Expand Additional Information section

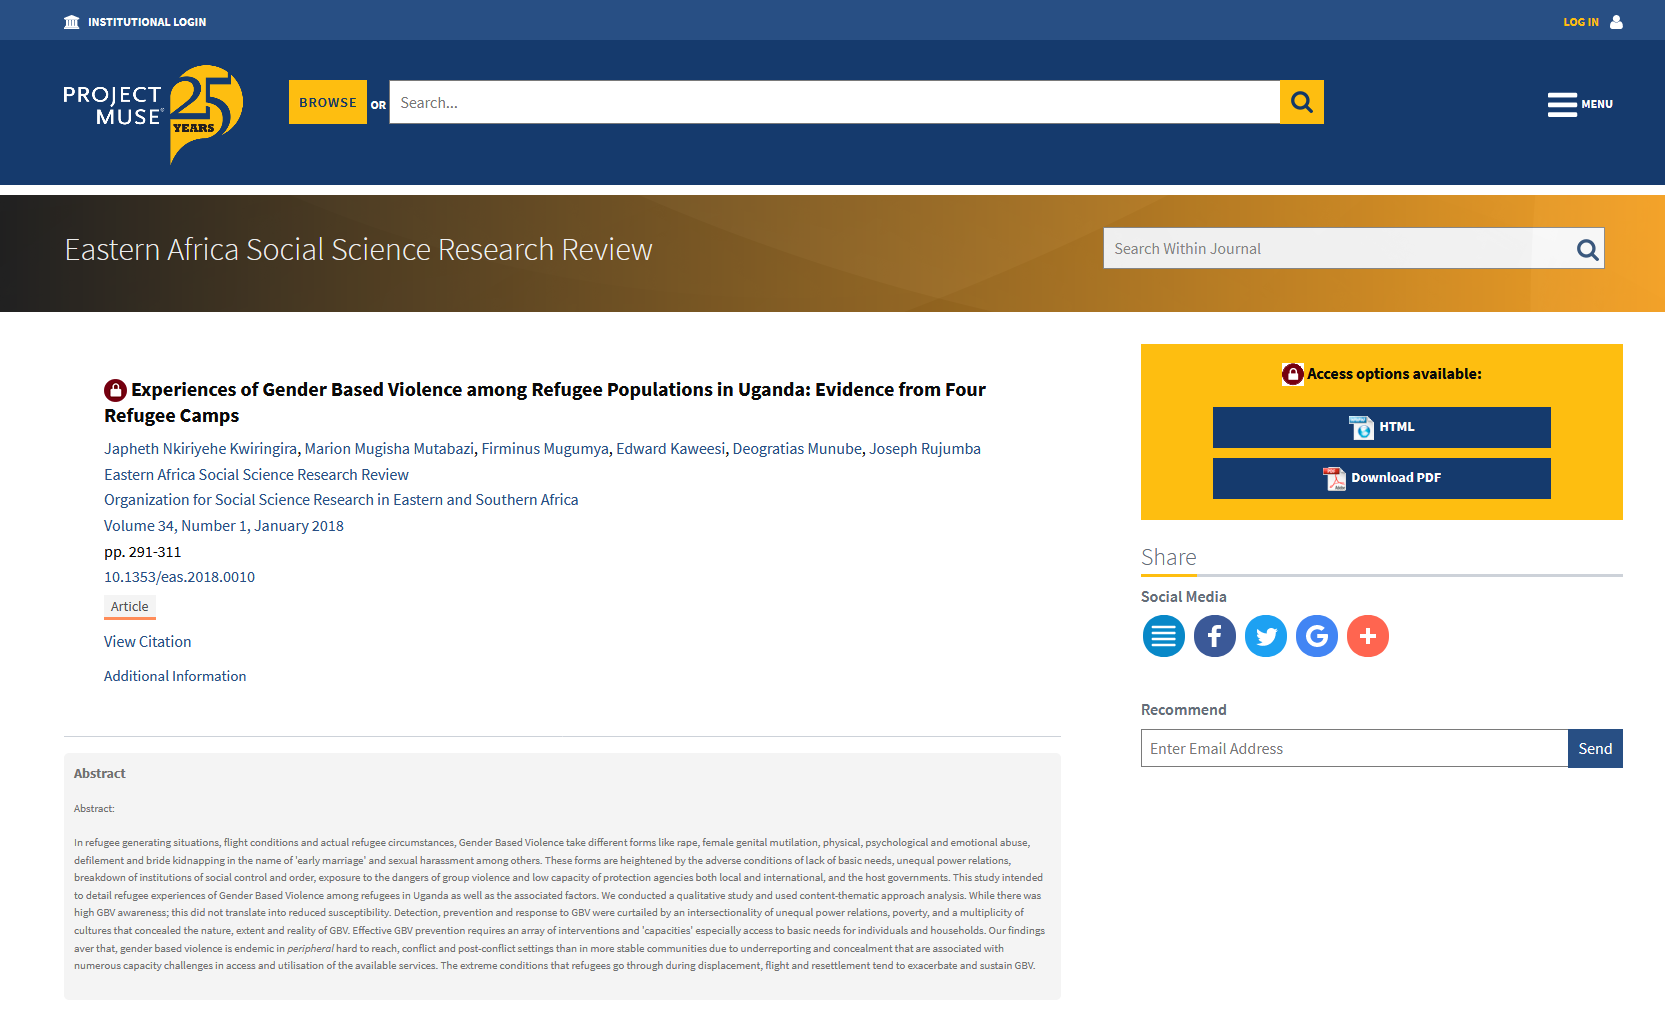tap(175, 676)
